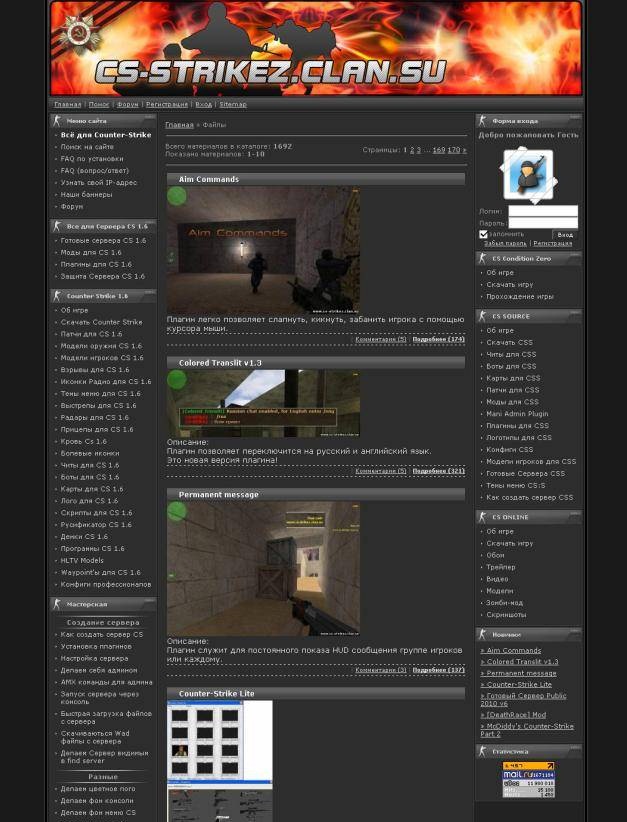Click the runner icon beside Новинки header
The width and height of the screenshot is (627, 822).
(483, 634)
